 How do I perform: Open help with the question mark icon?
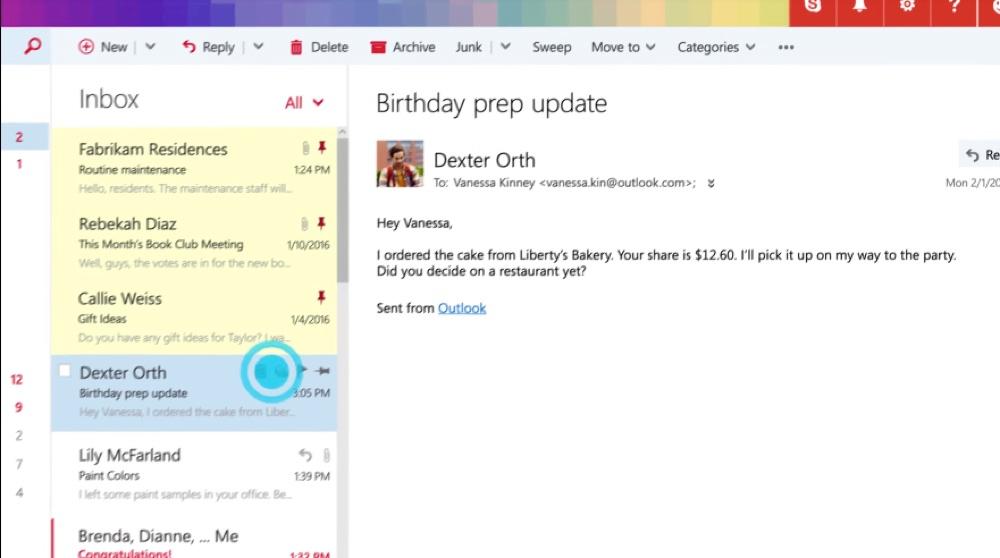tap(954, 6)
